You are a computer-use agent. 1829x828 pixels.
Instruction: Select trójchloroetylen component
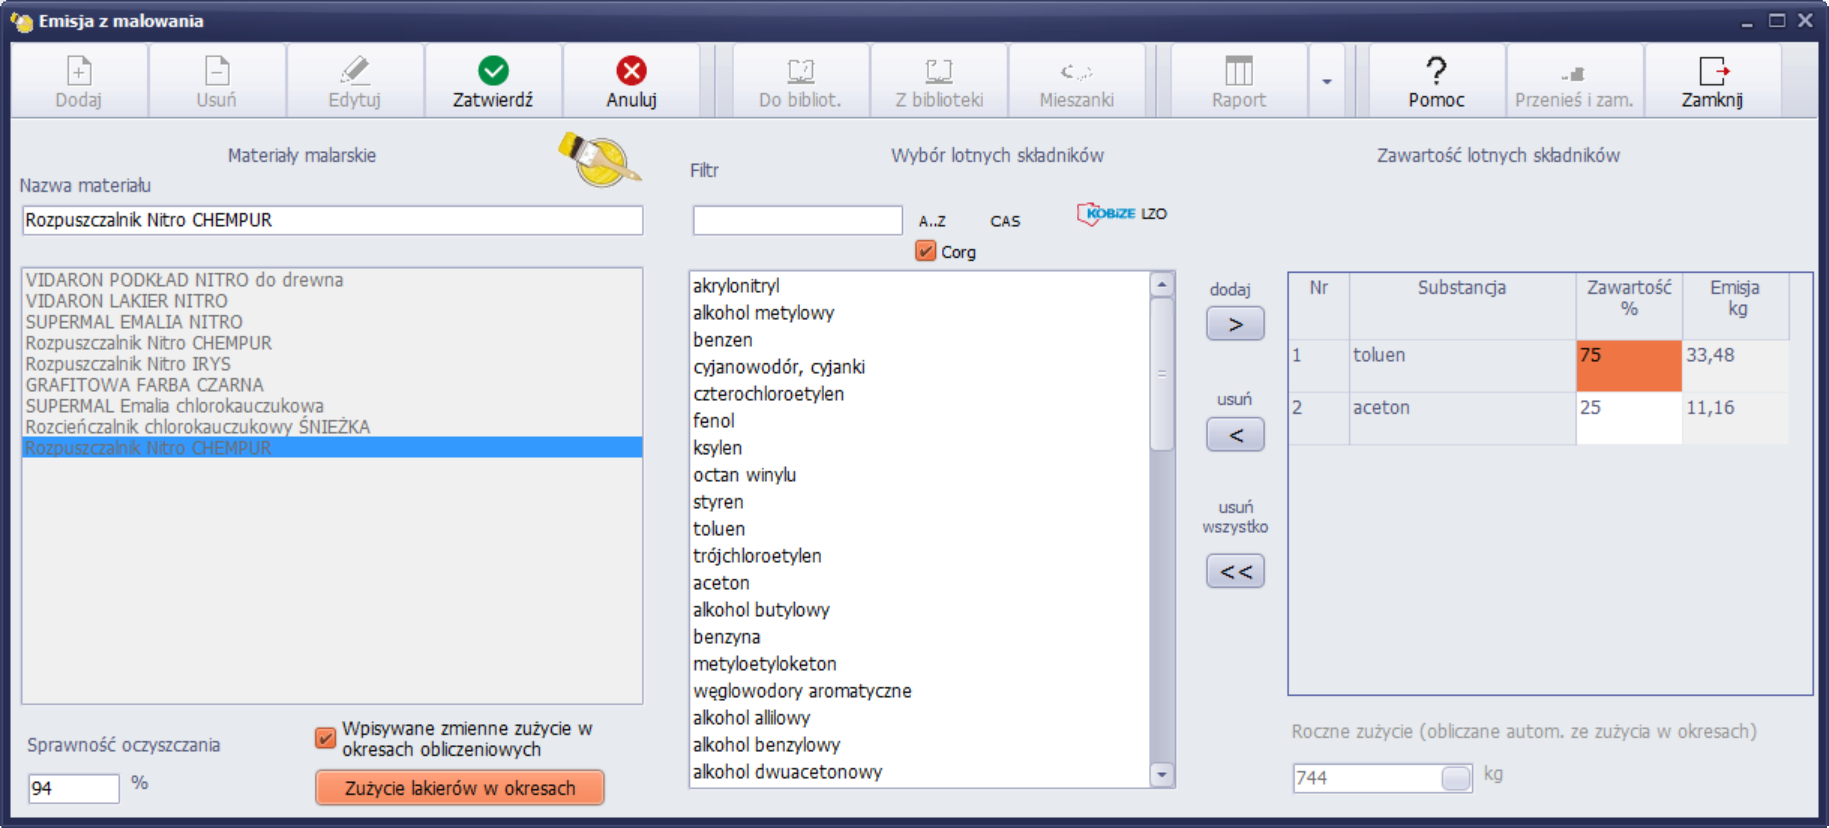click(x=920, y=556)
